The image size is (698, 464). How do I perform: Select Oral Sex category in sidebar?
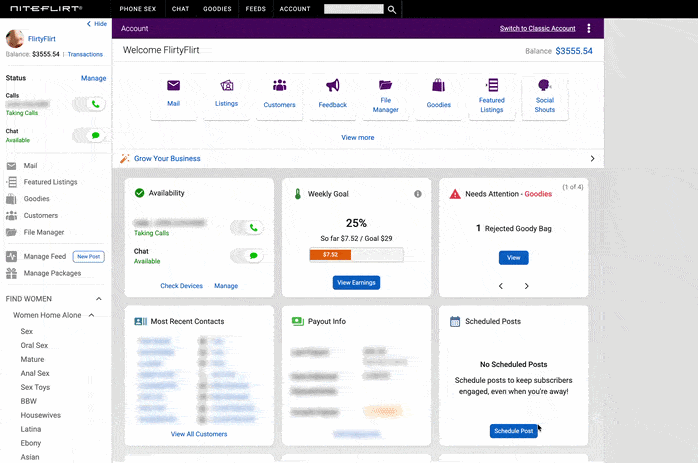tap(34, 346)
